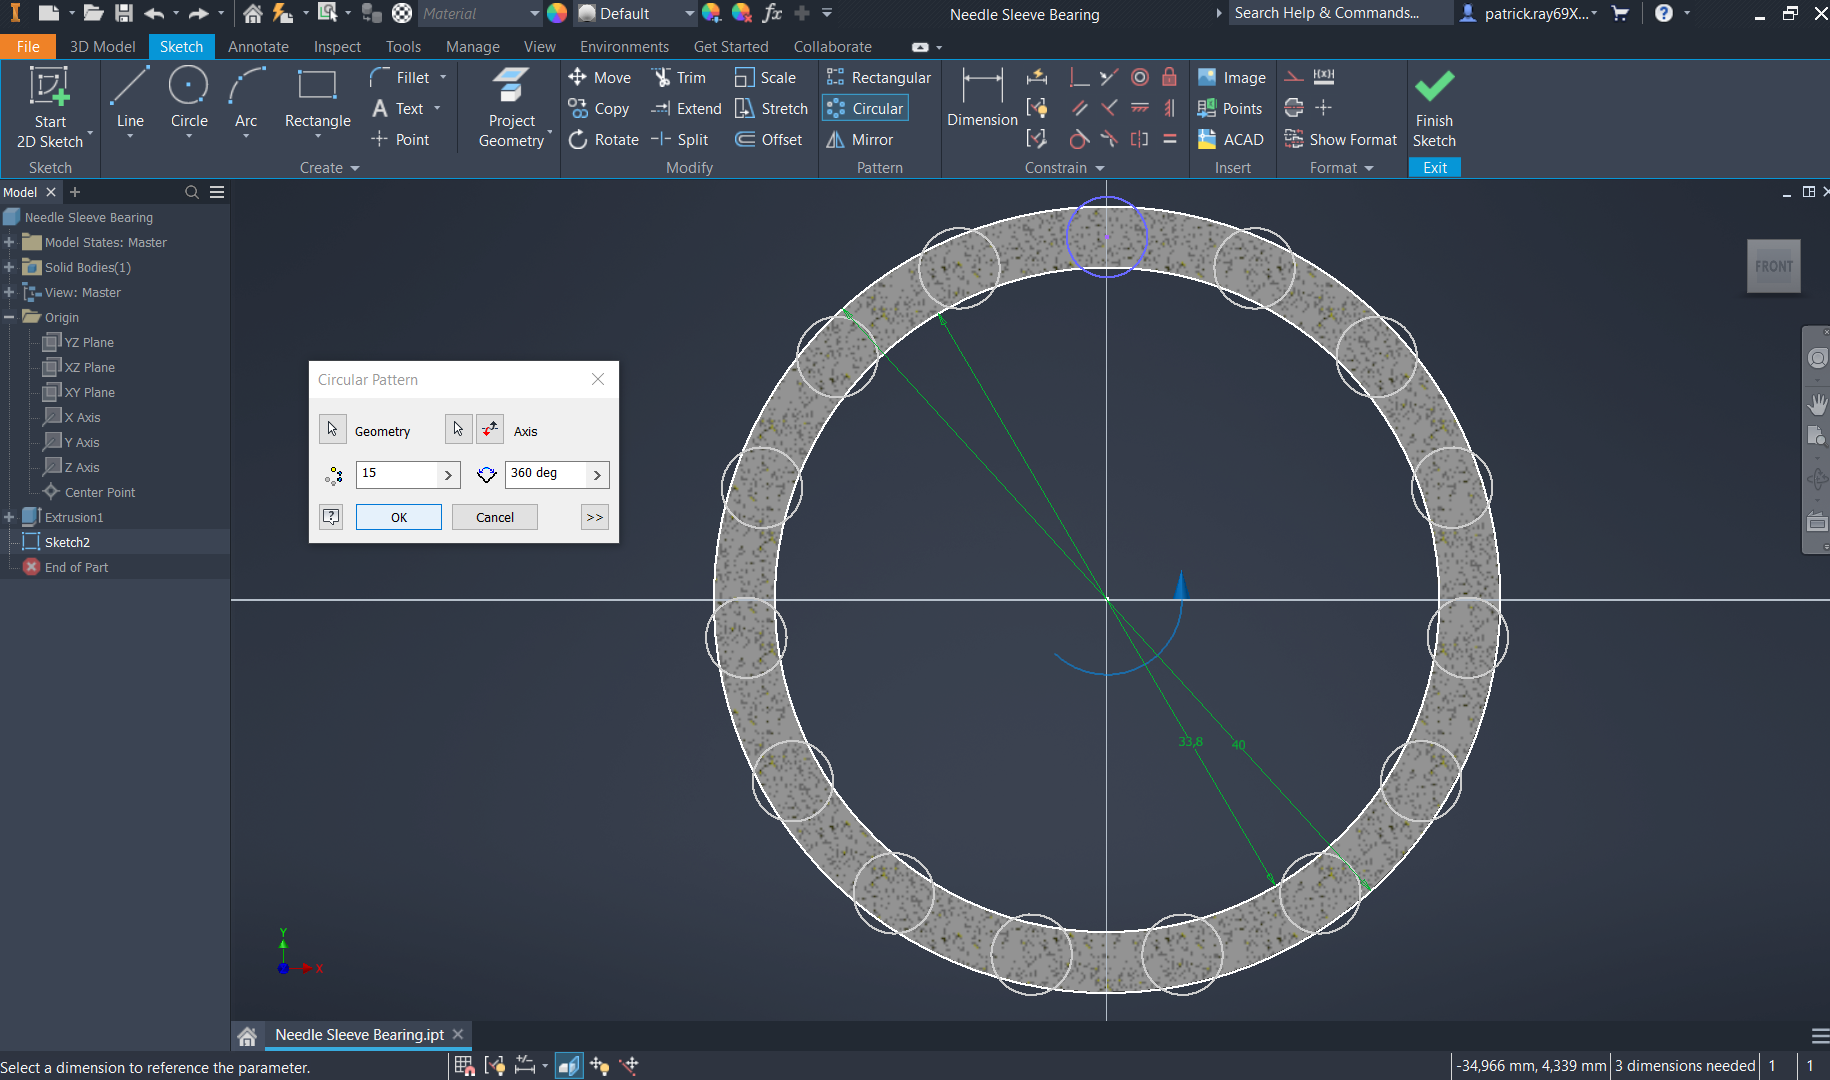This screenshot has width=1830, height=1080.
Task: Toggle the Axis selection arrow button
Action: coord(458,429)
